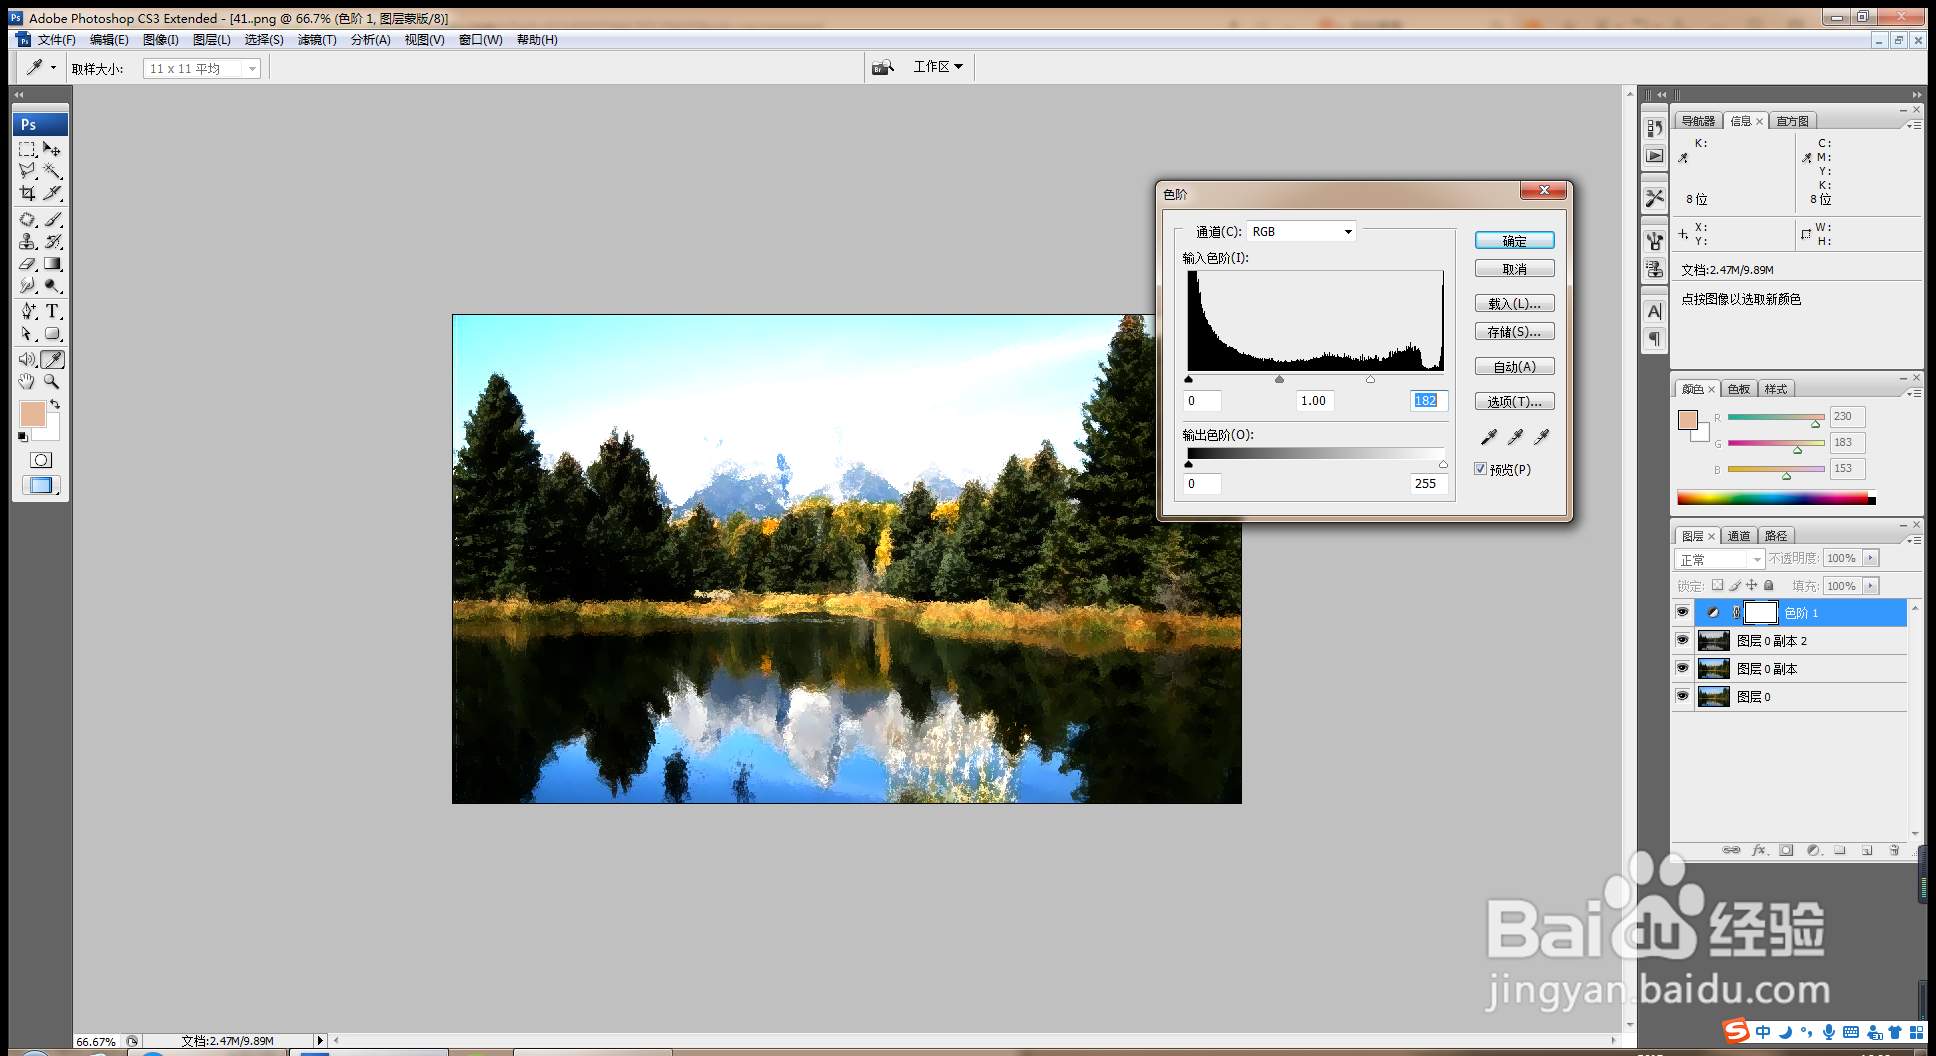Open Adobe Bridge from options bar
The height and width of the screenshot is (1056, 1936).
(x=882, y=67)
